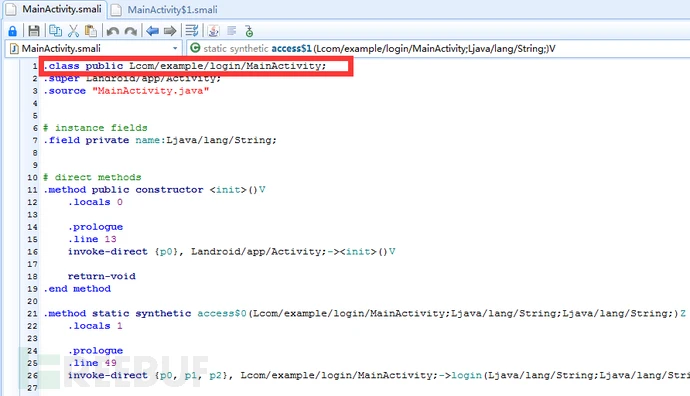Click the green jump-to-method icon

(x=249, y=31)
